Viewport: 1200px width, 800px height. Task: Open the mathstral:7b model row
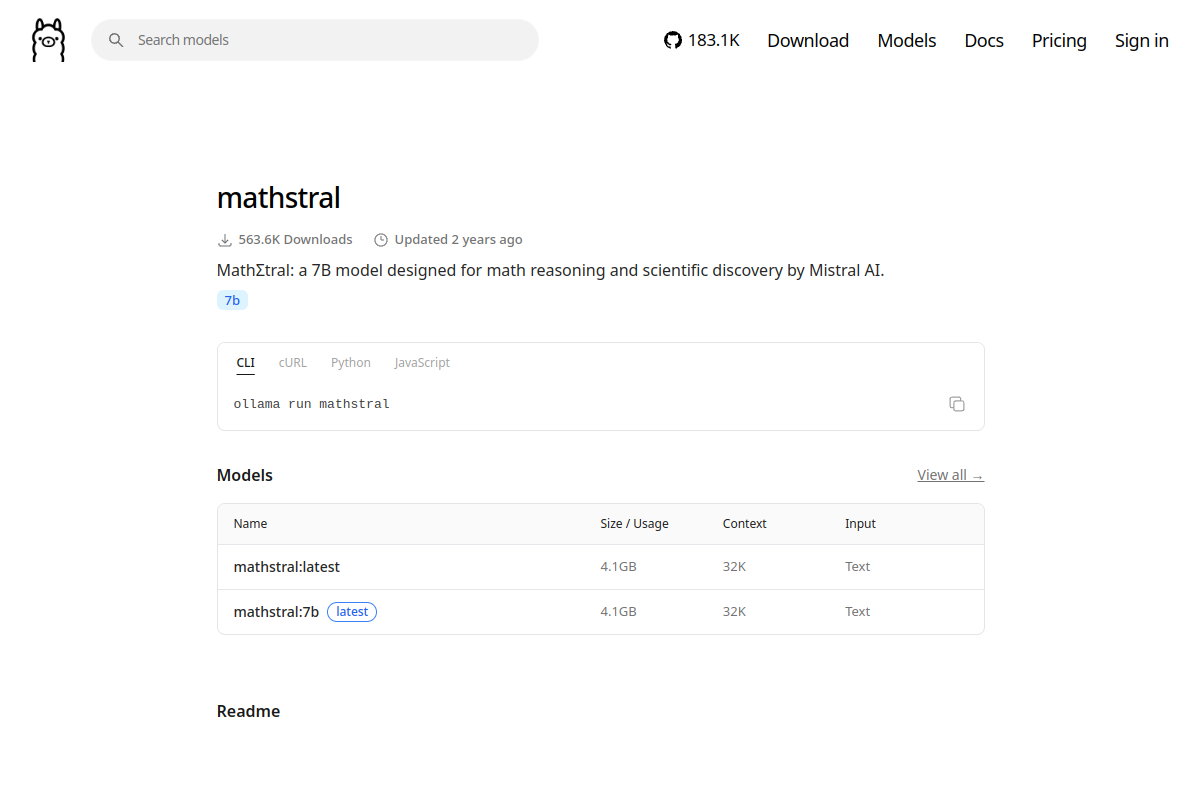[x=601, y=612]
